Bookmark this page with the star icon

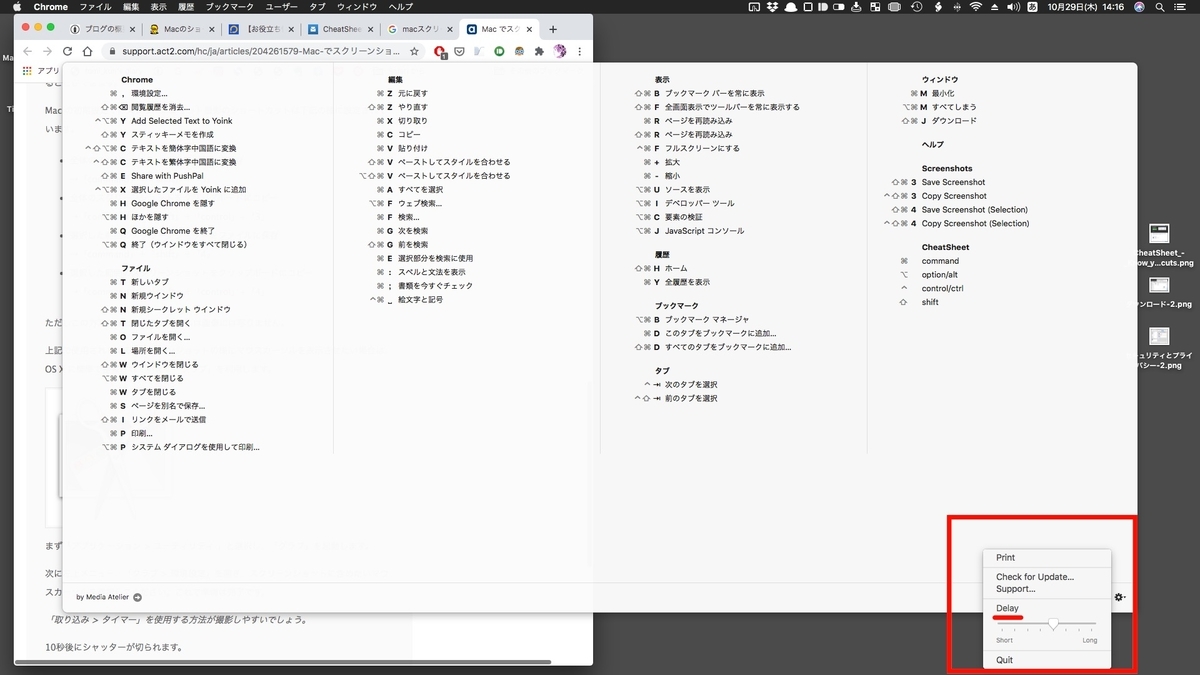click(x=414, y=51)
